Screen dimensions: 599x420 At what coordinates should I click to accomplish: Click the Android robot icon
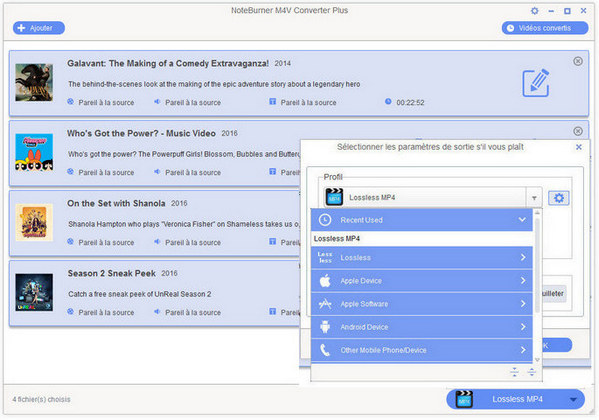[x=325, y=327]
